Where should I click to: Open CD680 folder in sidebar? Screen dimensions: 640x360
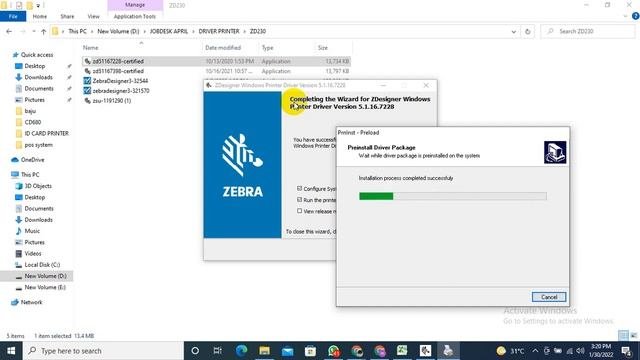33,122
